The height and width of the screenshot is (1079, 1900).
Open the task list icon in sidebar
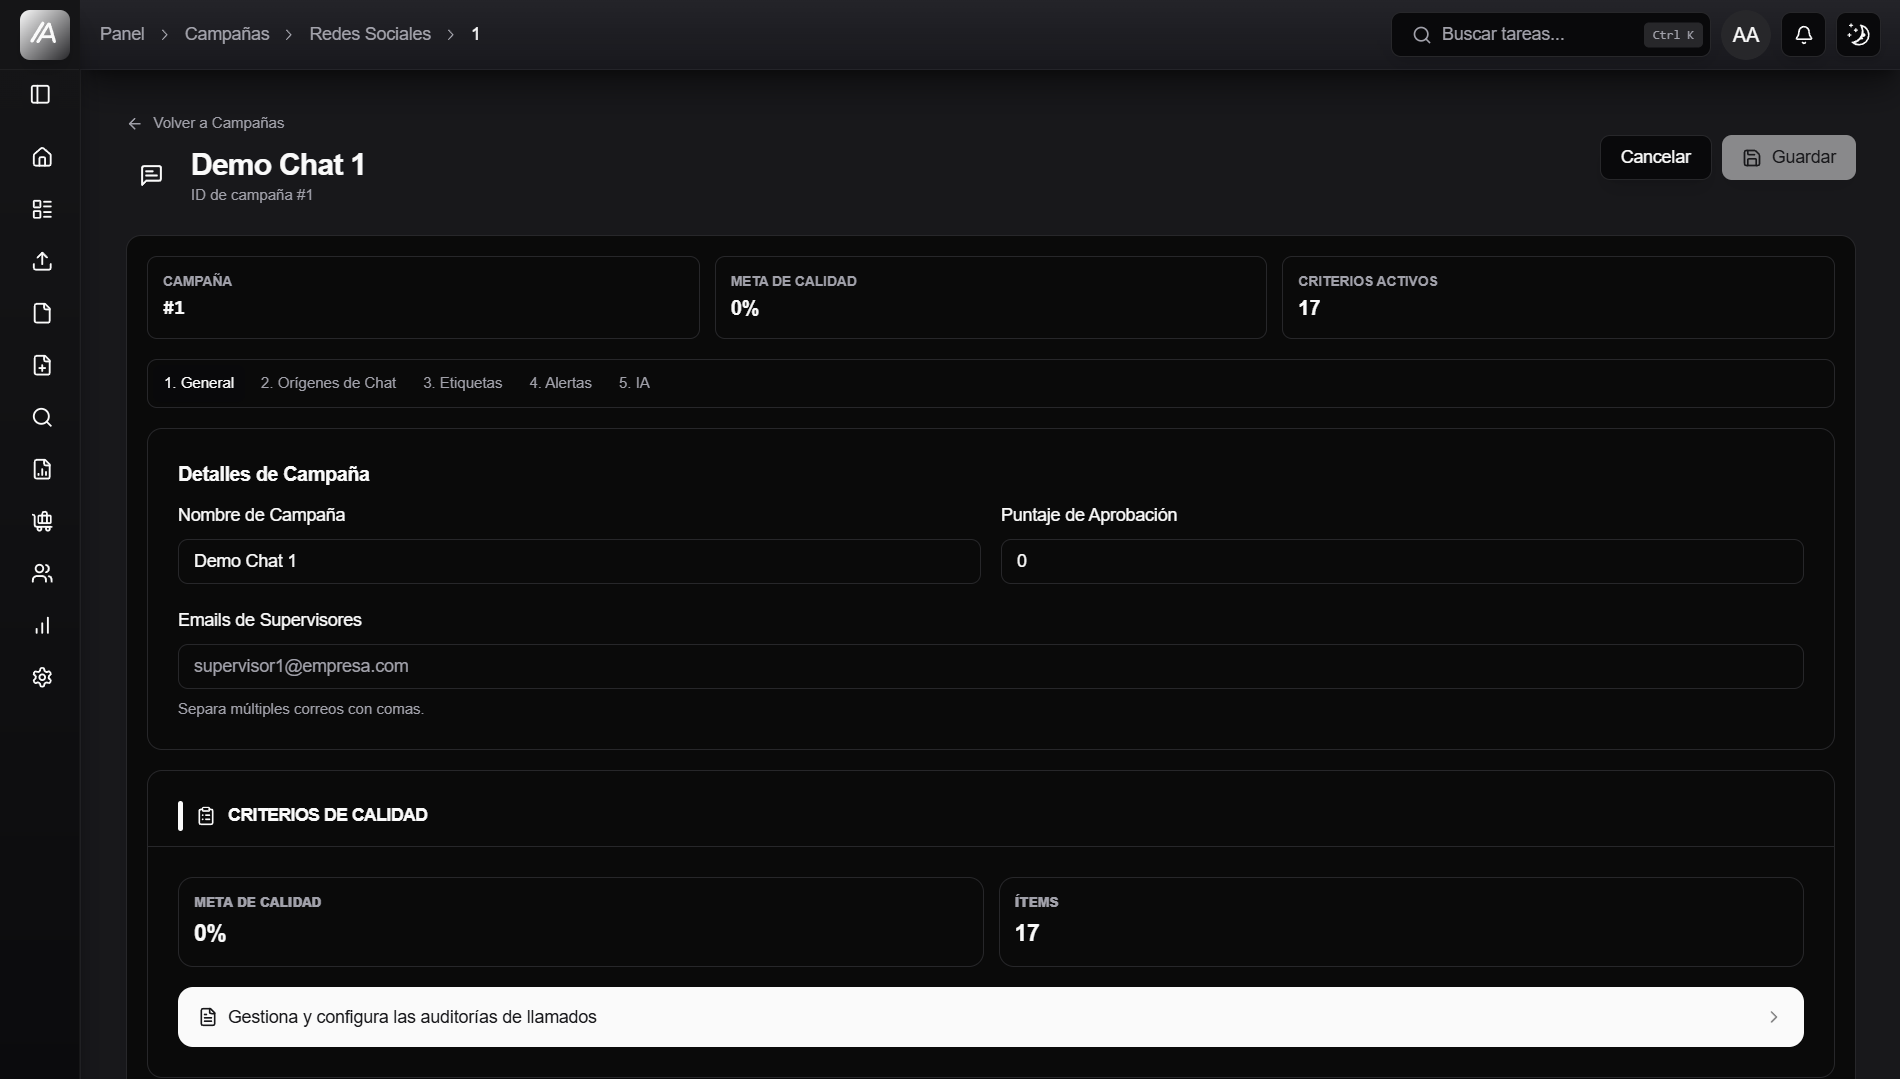tap(42, 209)
